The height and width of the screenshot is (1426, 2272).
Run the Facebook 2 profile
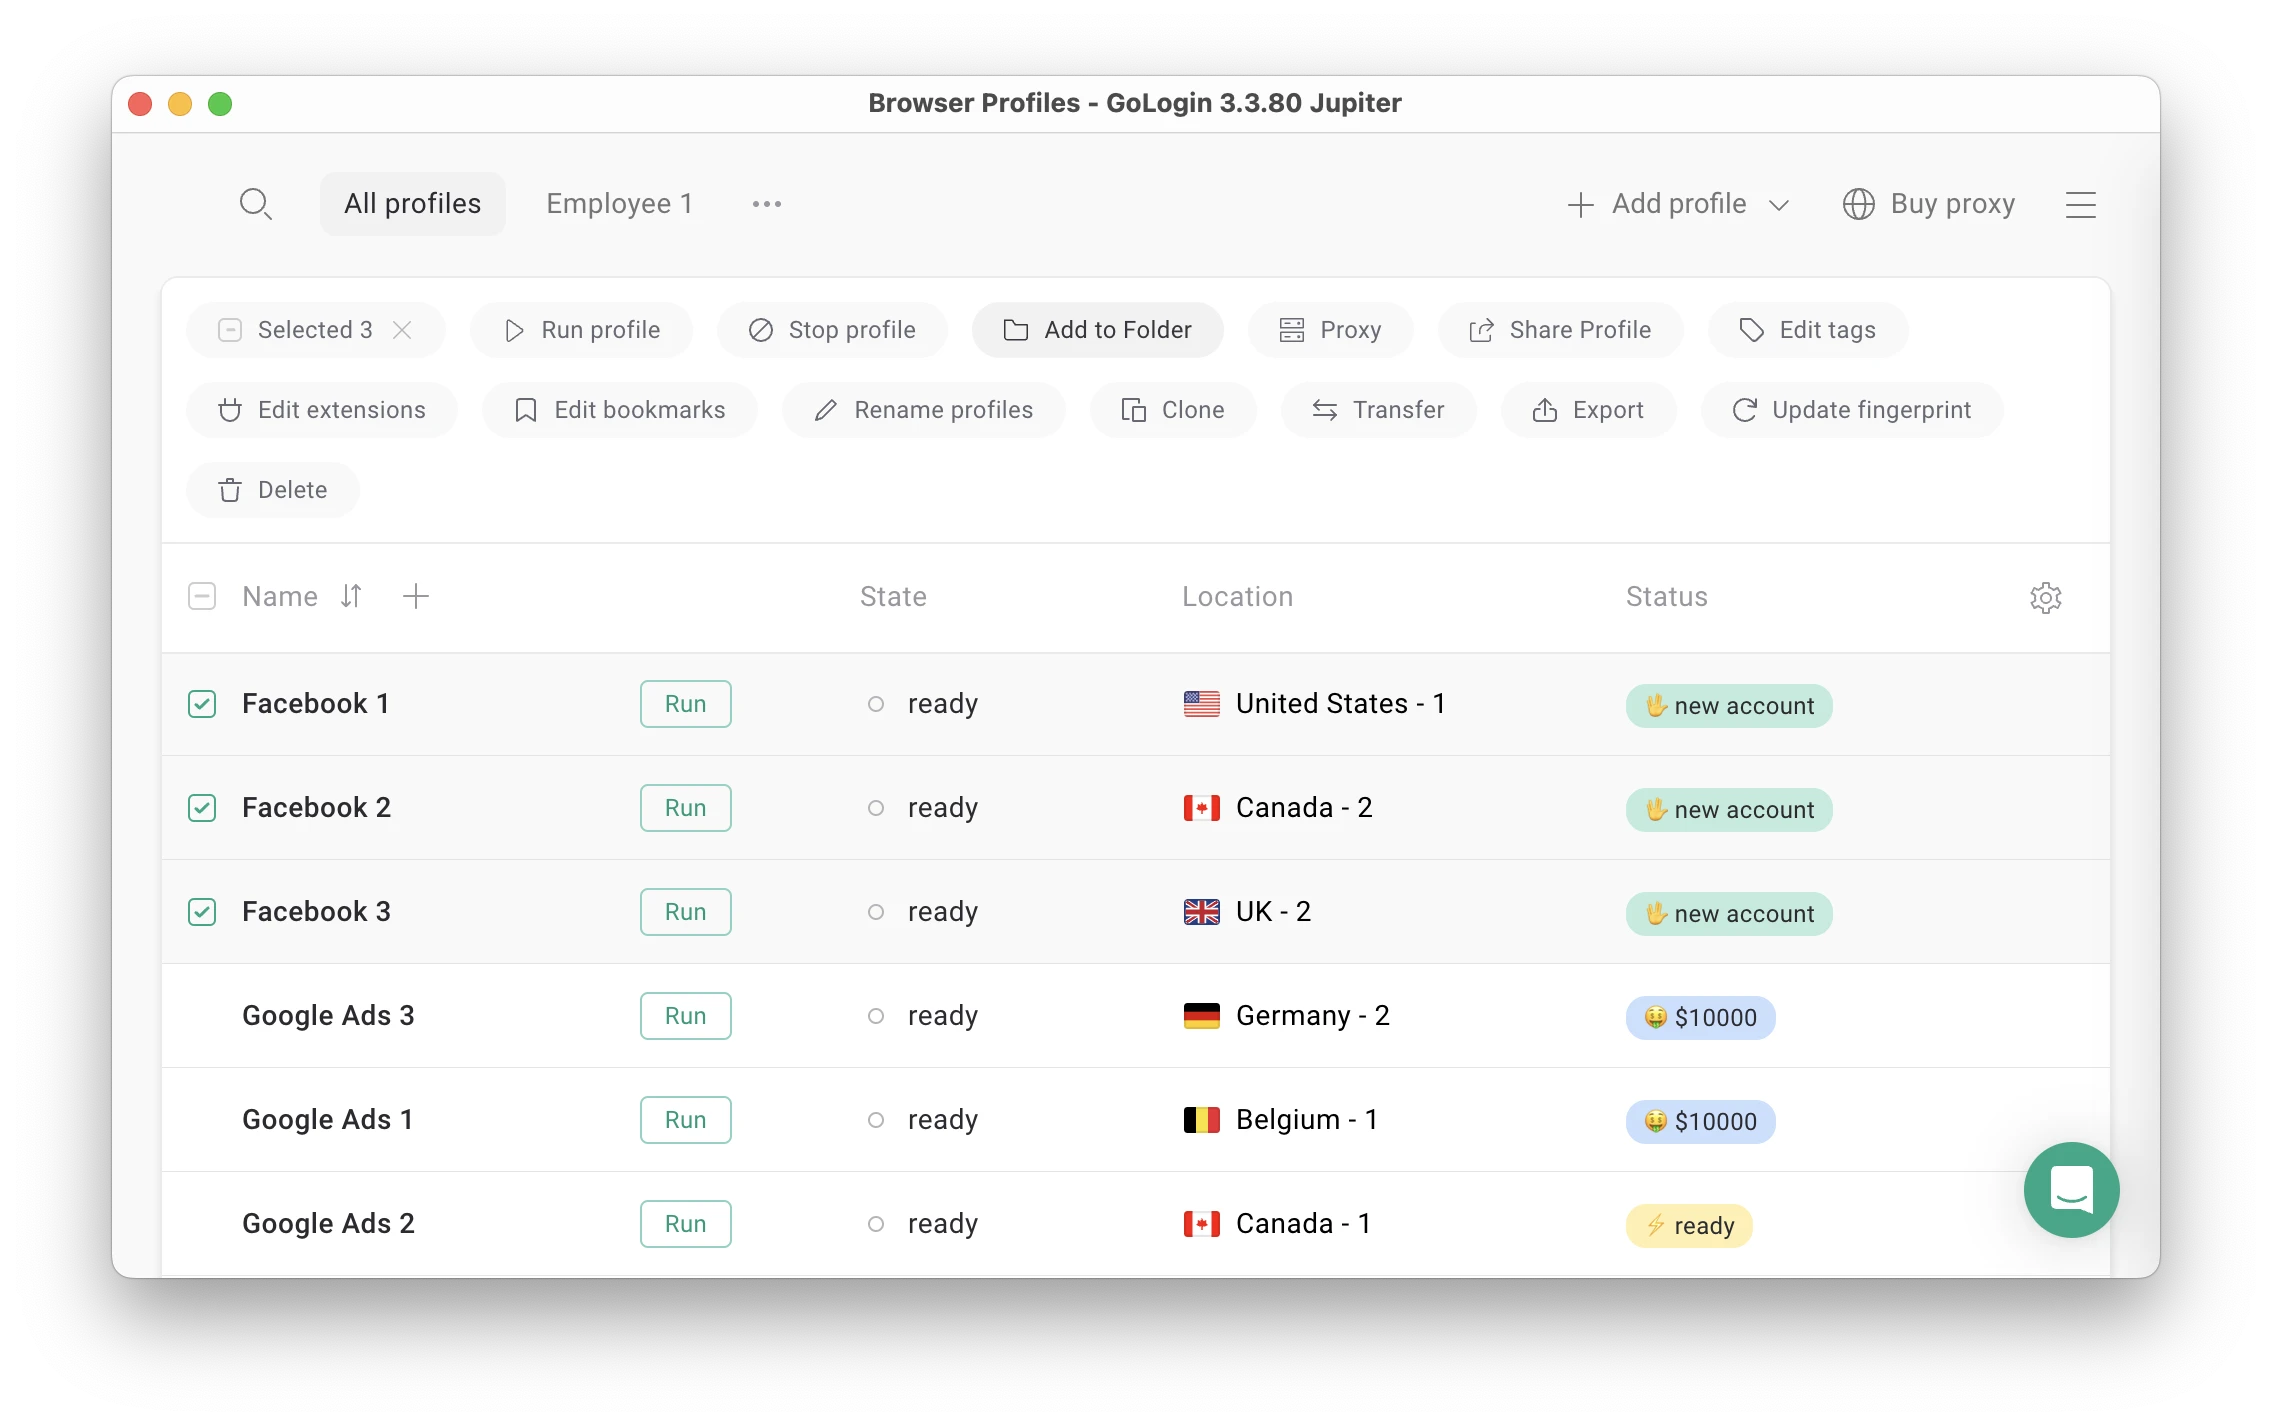686,808
